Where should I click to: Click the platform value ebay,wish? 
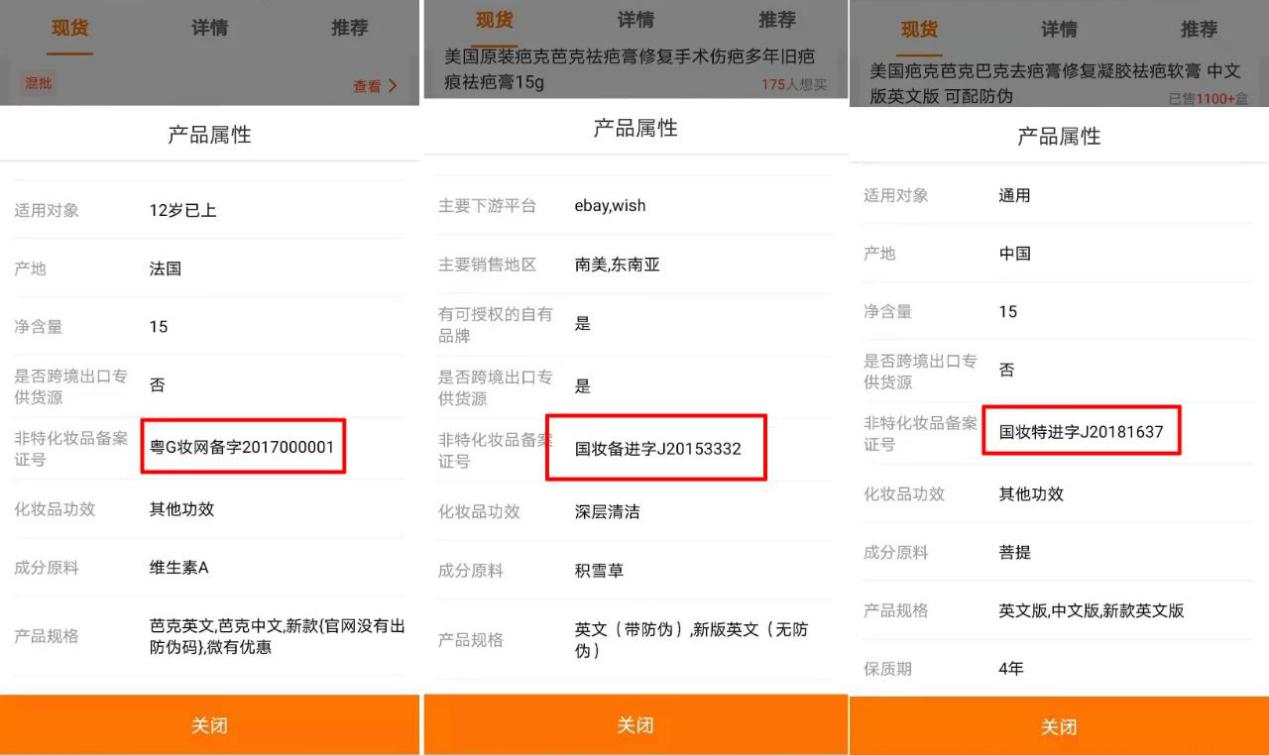point(610,206)
